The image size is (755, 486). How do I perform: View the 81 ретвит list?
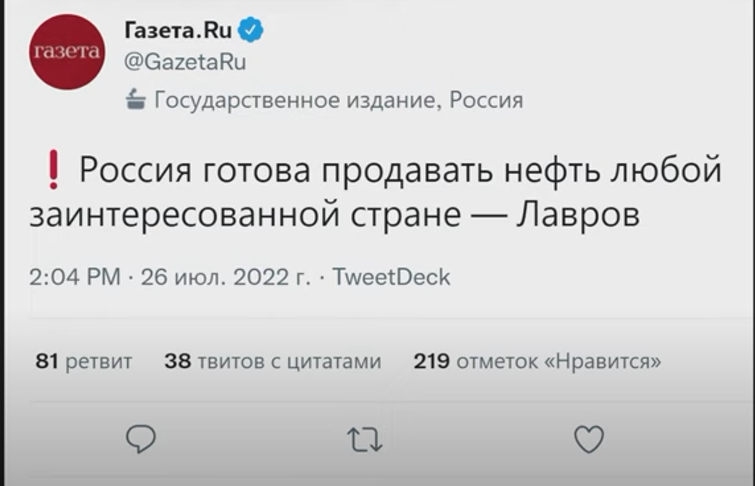pyautogui.click(x=84, y=361)
